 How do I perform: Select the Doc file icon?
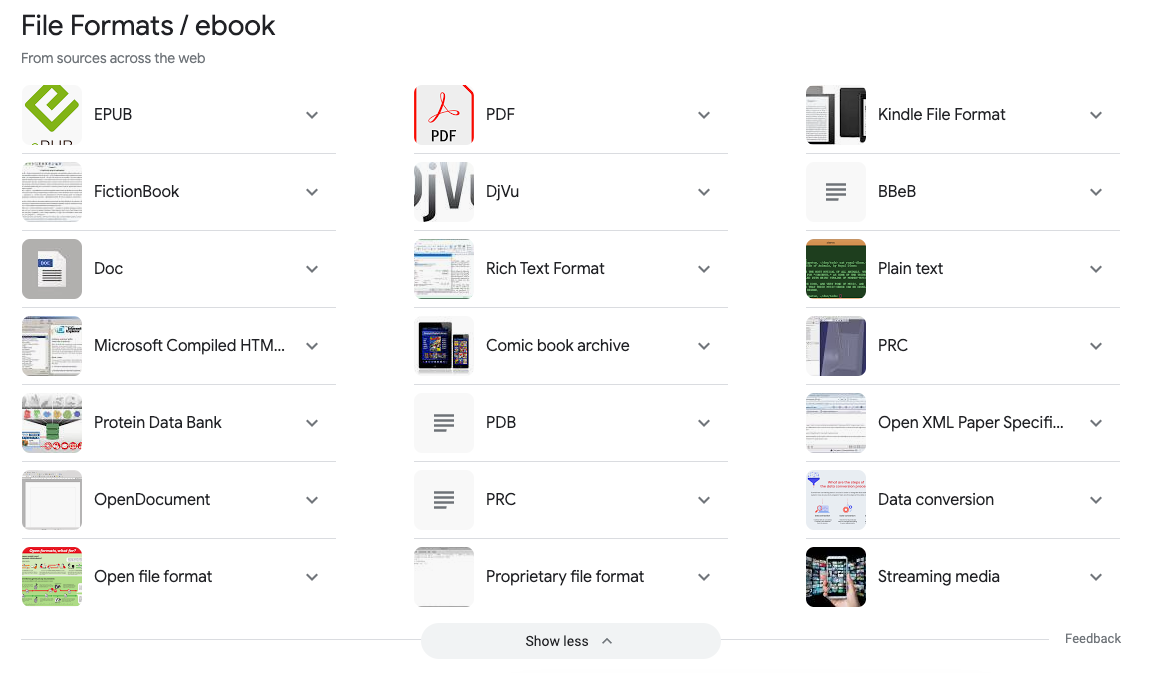pyautogui.click(x=52, y=269)
